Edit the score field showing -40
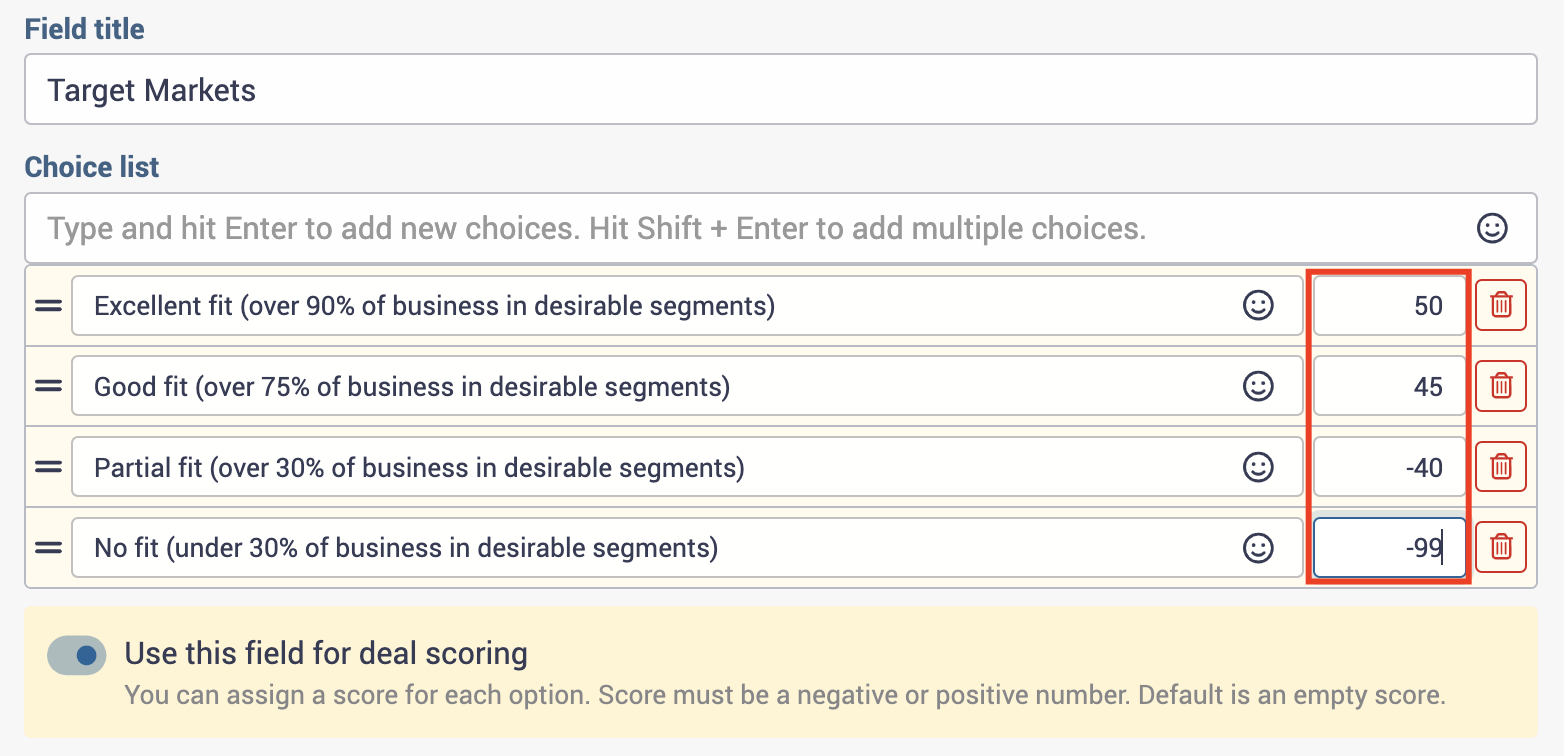The height and width of the screenshot is (756, 1564). click(1389, 467)
